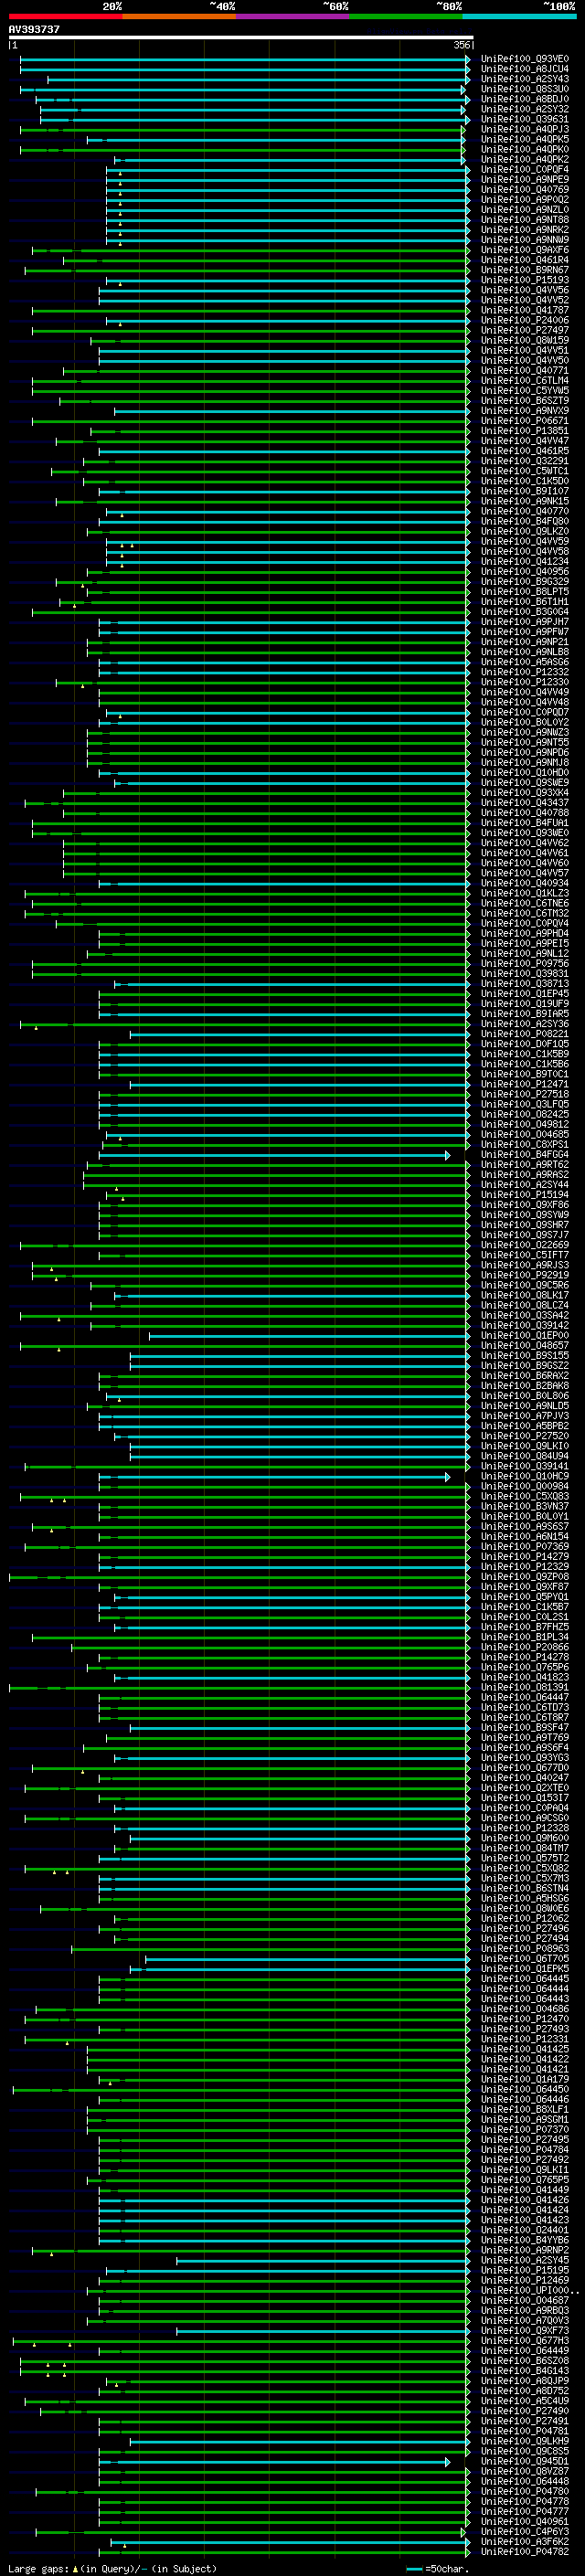Select the UniRef100_C8XPS1 label

[525, 1145]
